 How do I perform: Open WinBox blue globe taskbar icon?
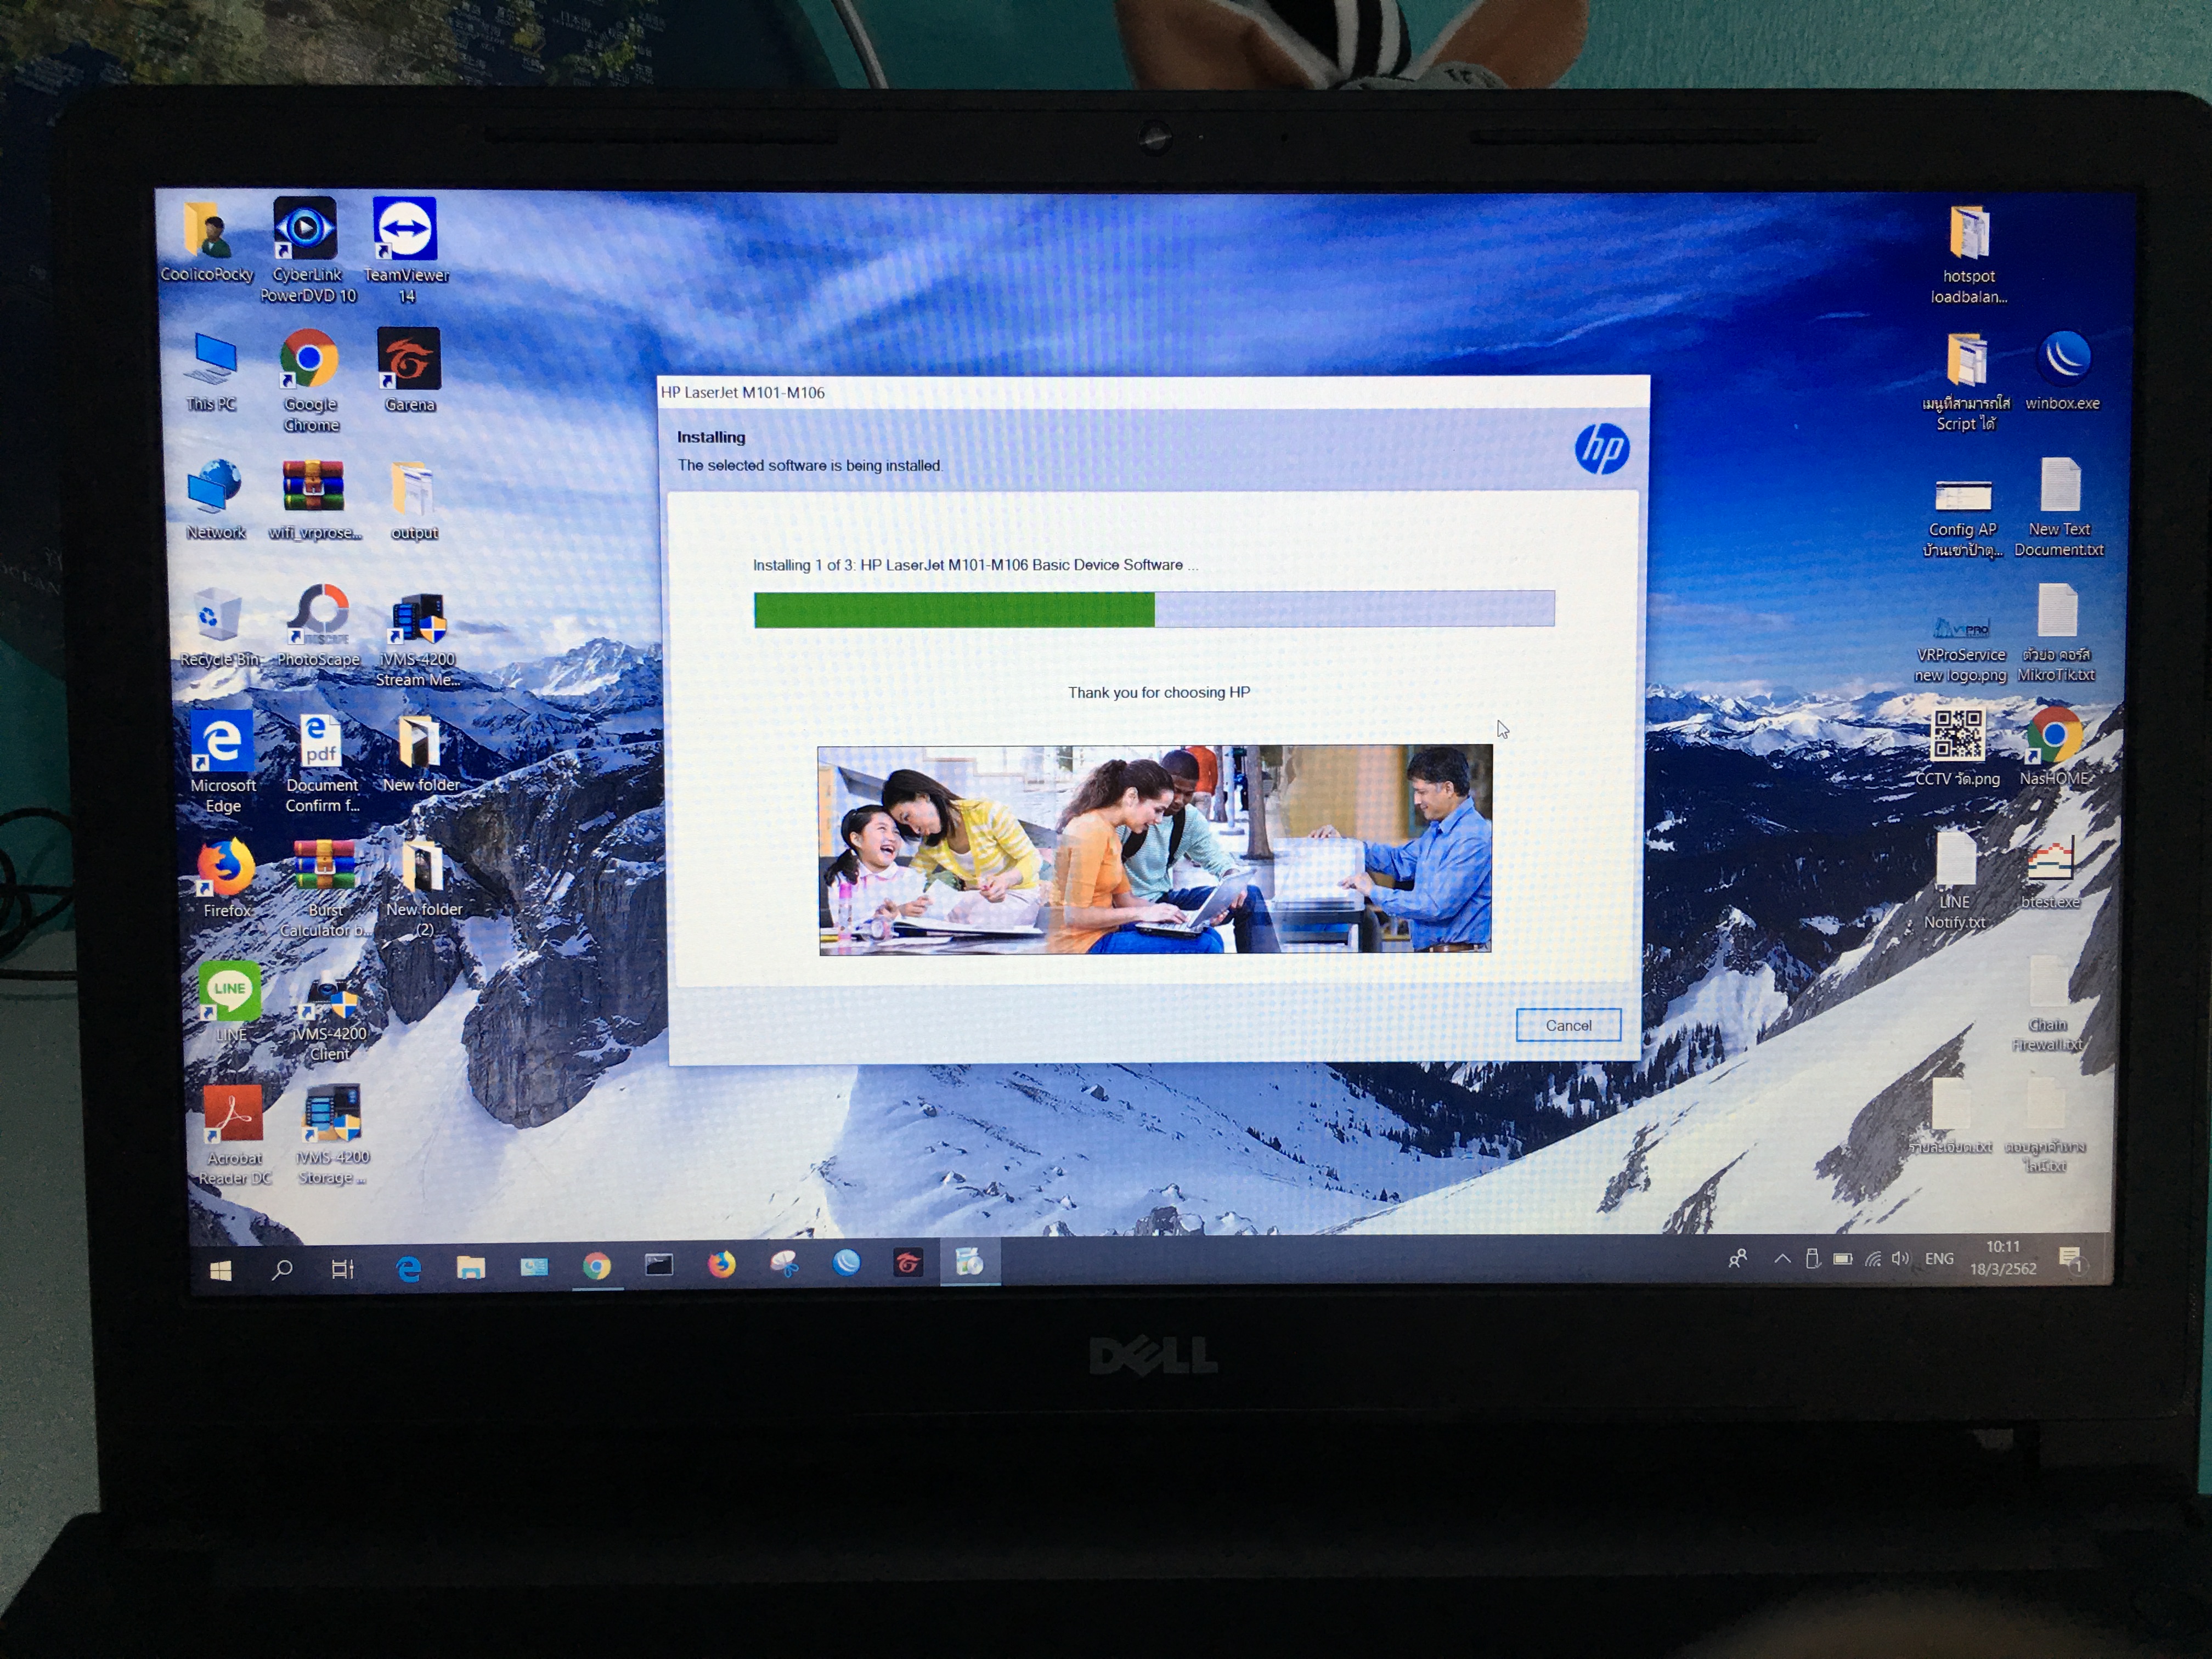[846, 1263]
